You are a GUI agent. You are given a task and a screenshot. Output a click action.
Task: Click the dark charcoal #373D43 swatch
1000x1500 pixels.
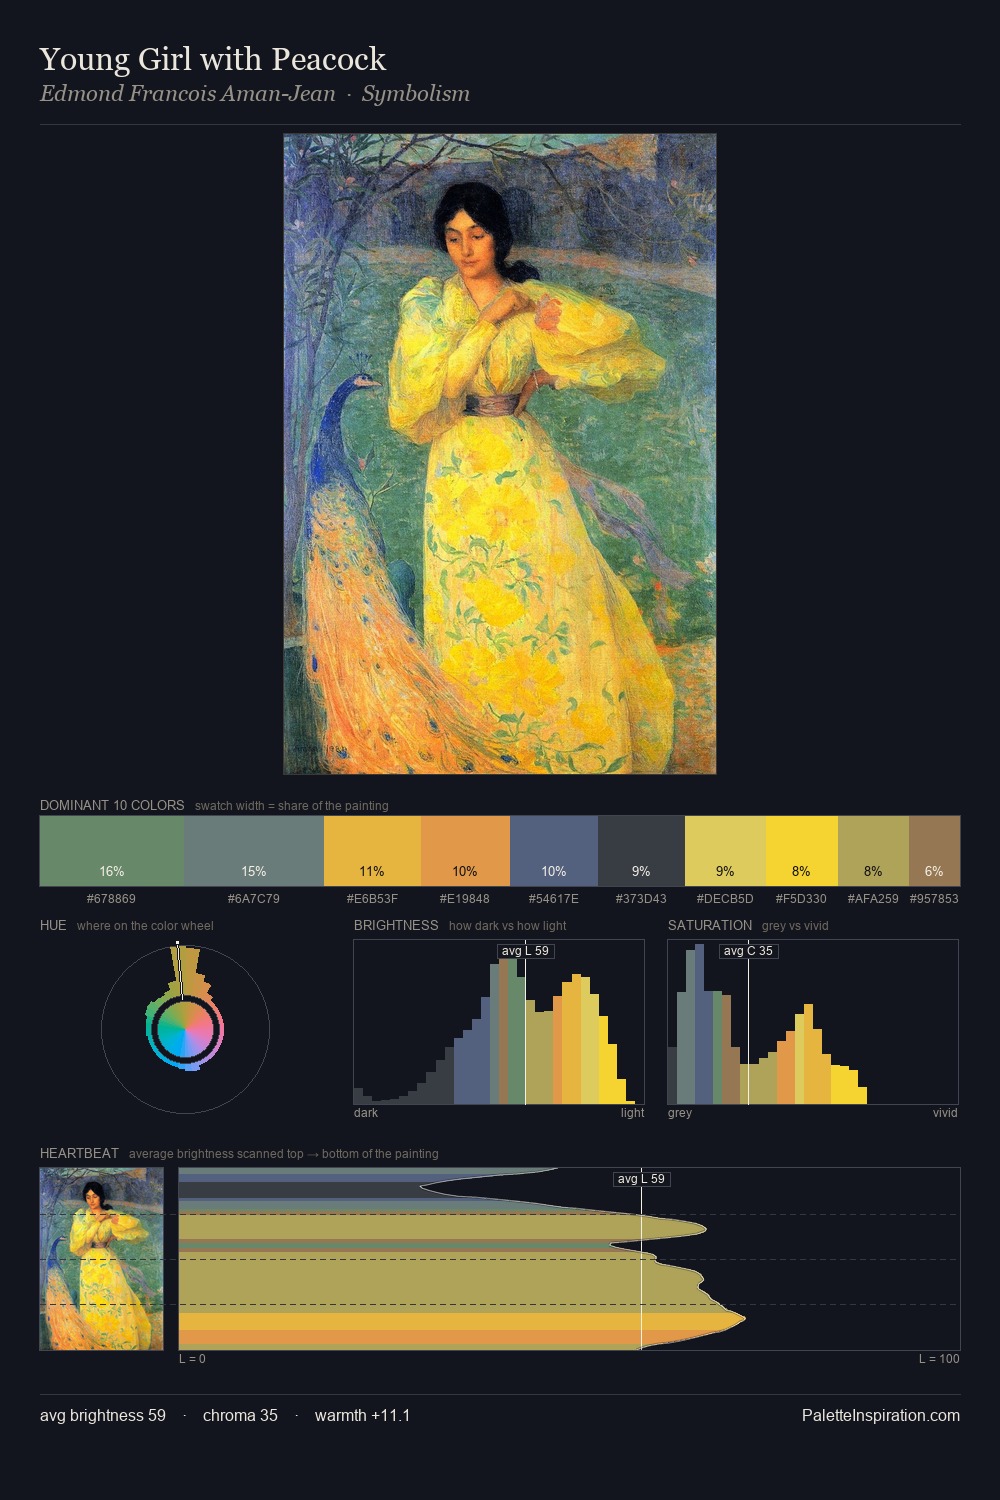(x=641, y=851)
